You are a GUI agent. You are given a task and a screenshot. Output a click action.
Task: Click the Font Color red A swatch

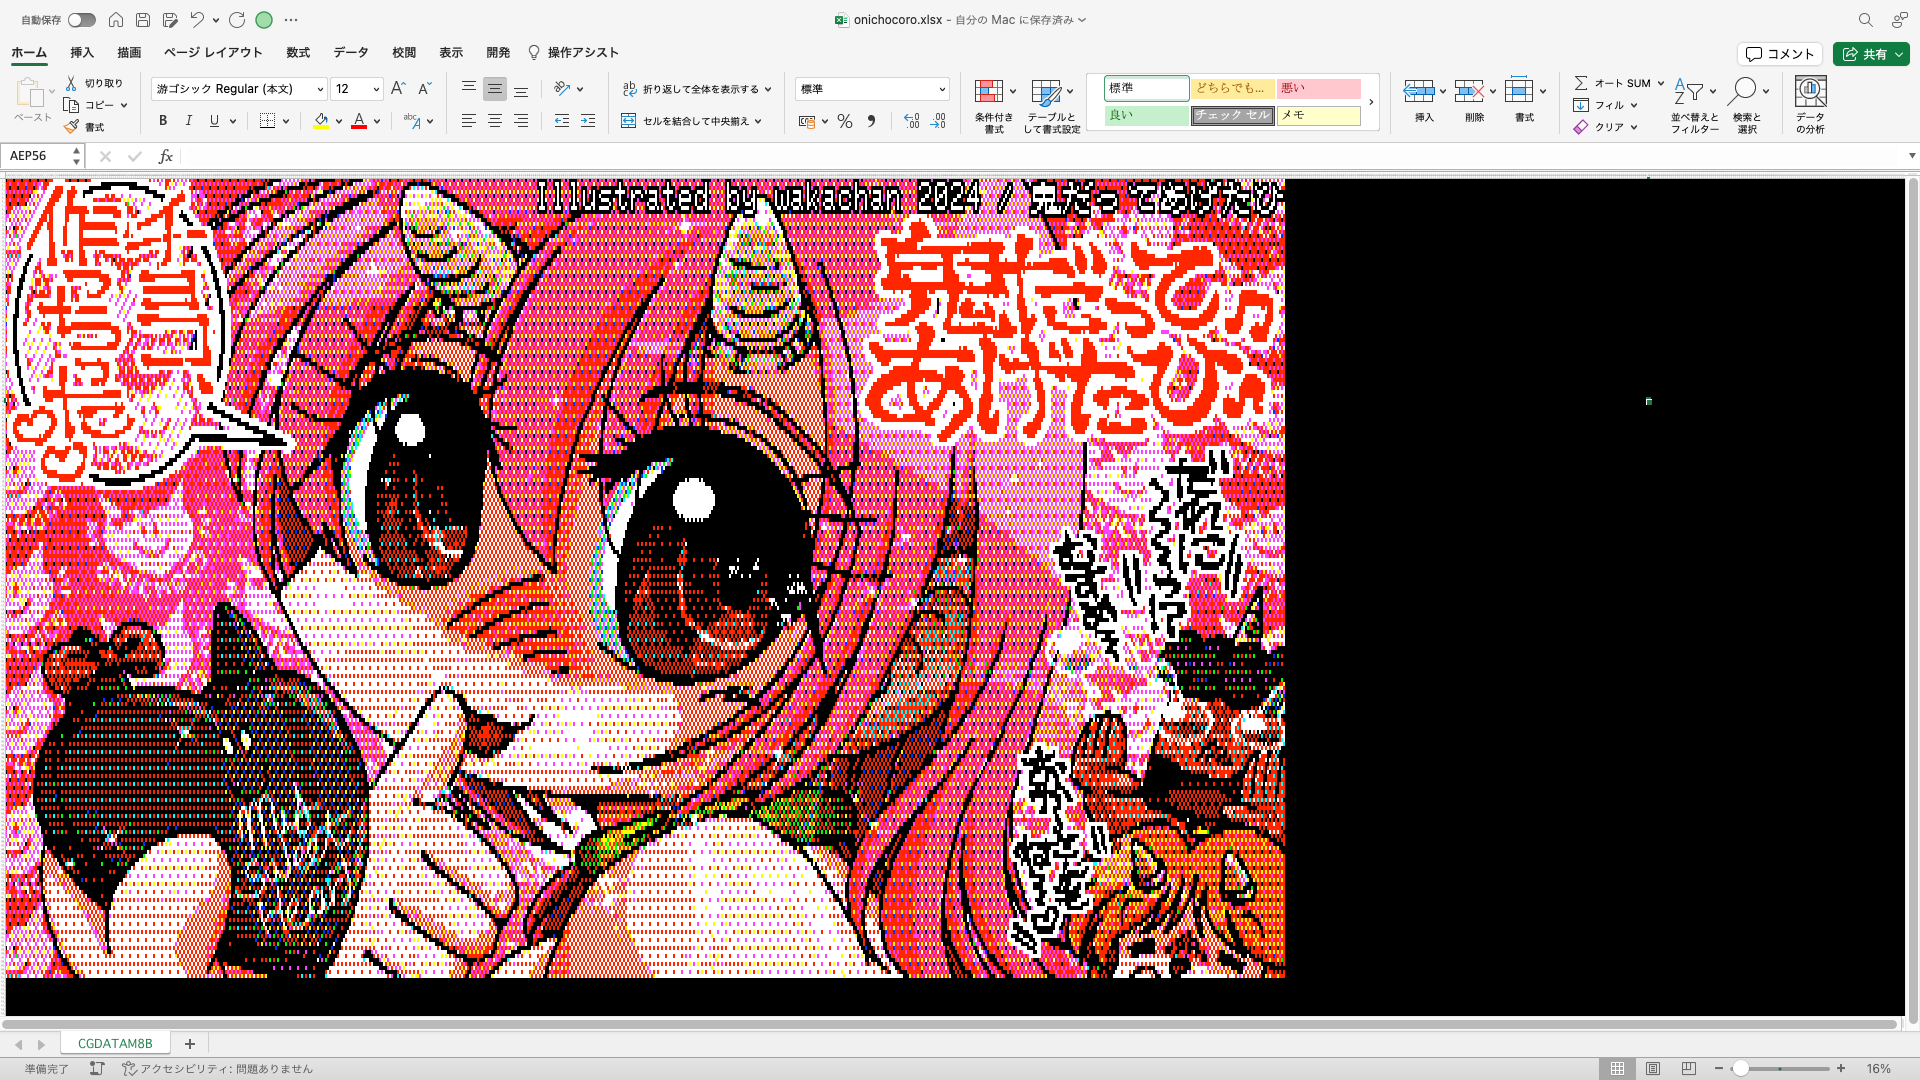[x=359, y=121]
